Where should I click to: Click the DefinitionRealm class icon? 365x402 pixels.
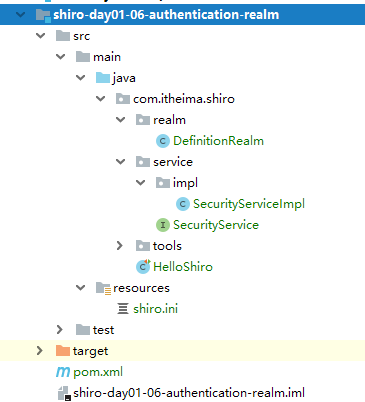tap(163, 141)
